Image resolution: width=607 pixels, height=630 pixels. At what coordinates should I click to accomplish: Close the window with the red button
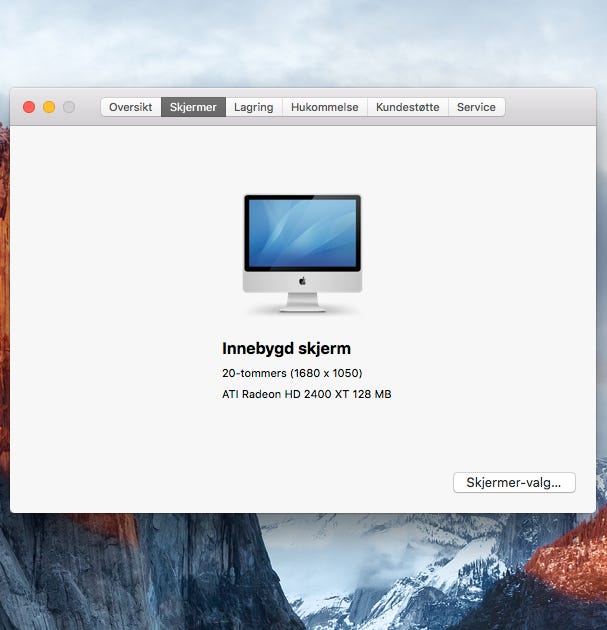[x=29, y=107]
